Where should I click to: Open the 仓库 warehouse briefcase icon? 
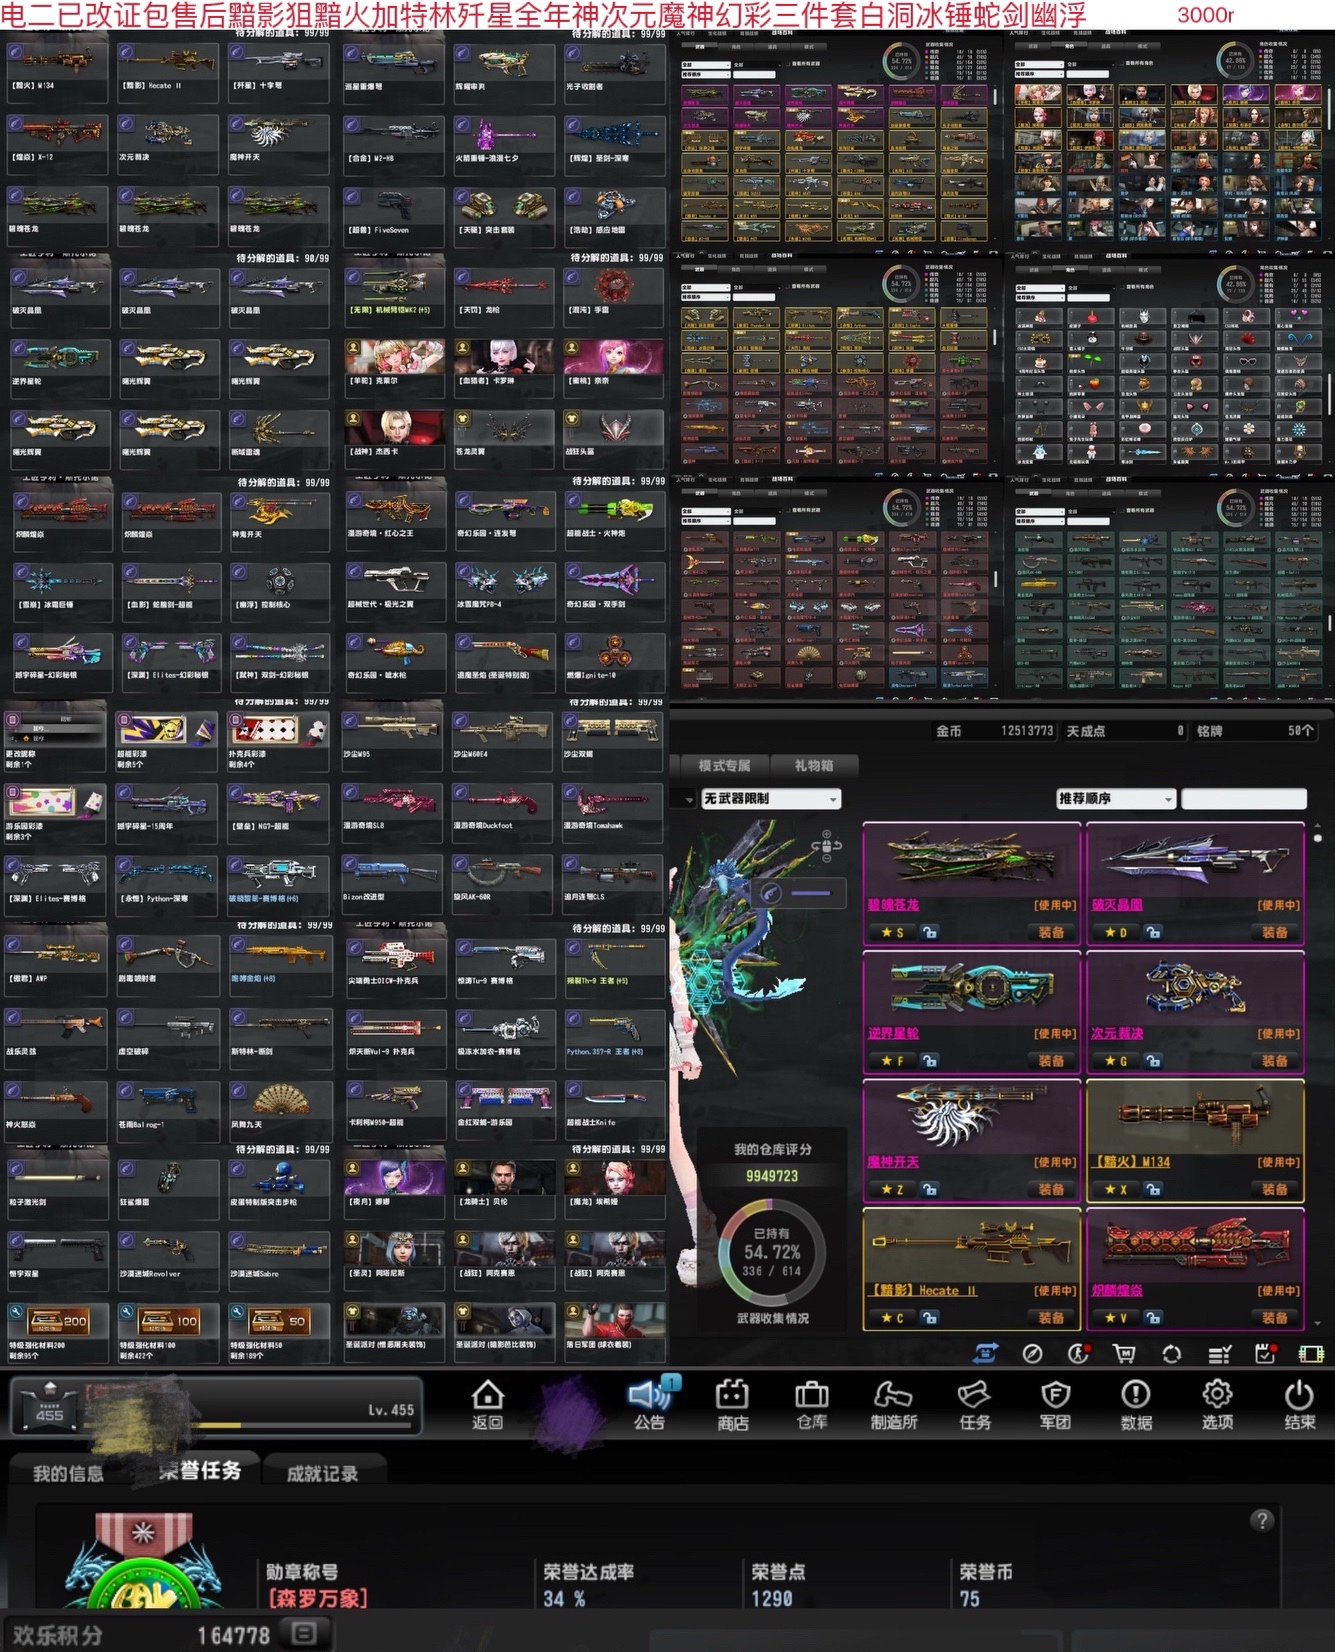[x=811, y=1394]
